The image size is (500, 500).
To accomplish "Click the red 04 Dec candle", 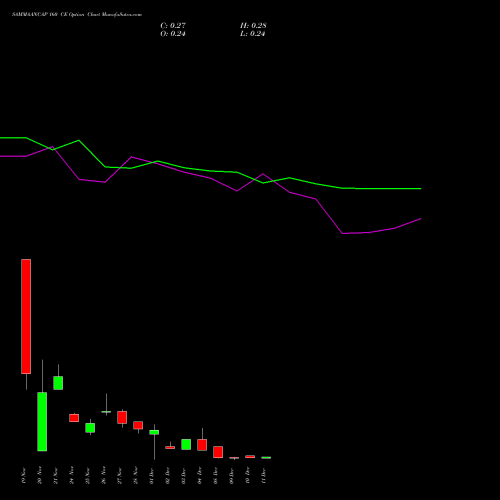I will (x=202, y=445).
